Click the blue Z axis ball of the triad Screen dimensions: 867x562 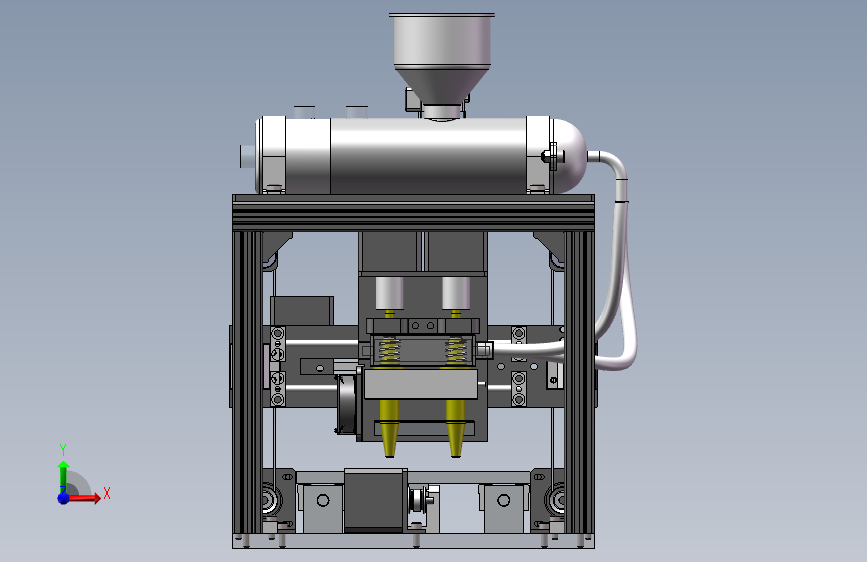point(64,498)
